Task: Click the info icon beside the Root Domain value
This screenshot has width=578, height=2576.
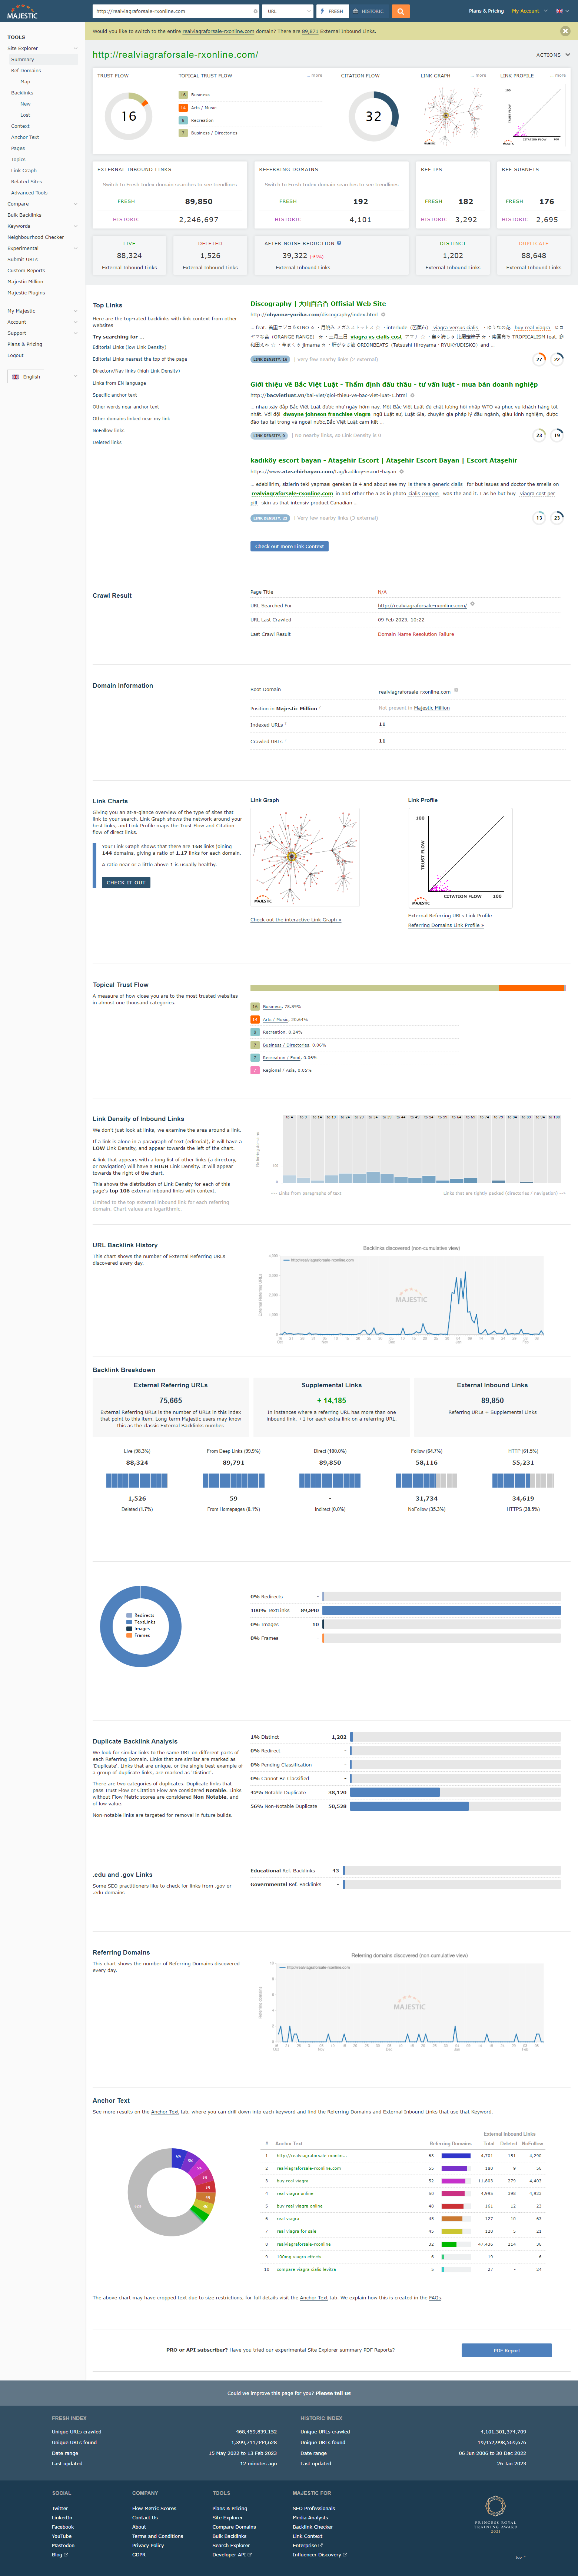Action: point(456,690)
